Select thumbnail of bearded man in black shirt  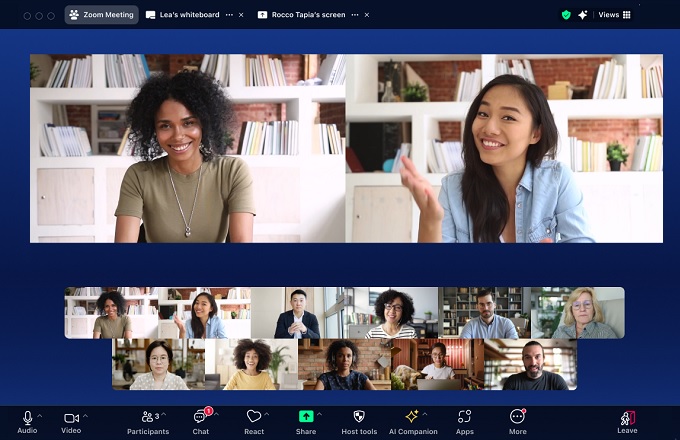point(530,364)
